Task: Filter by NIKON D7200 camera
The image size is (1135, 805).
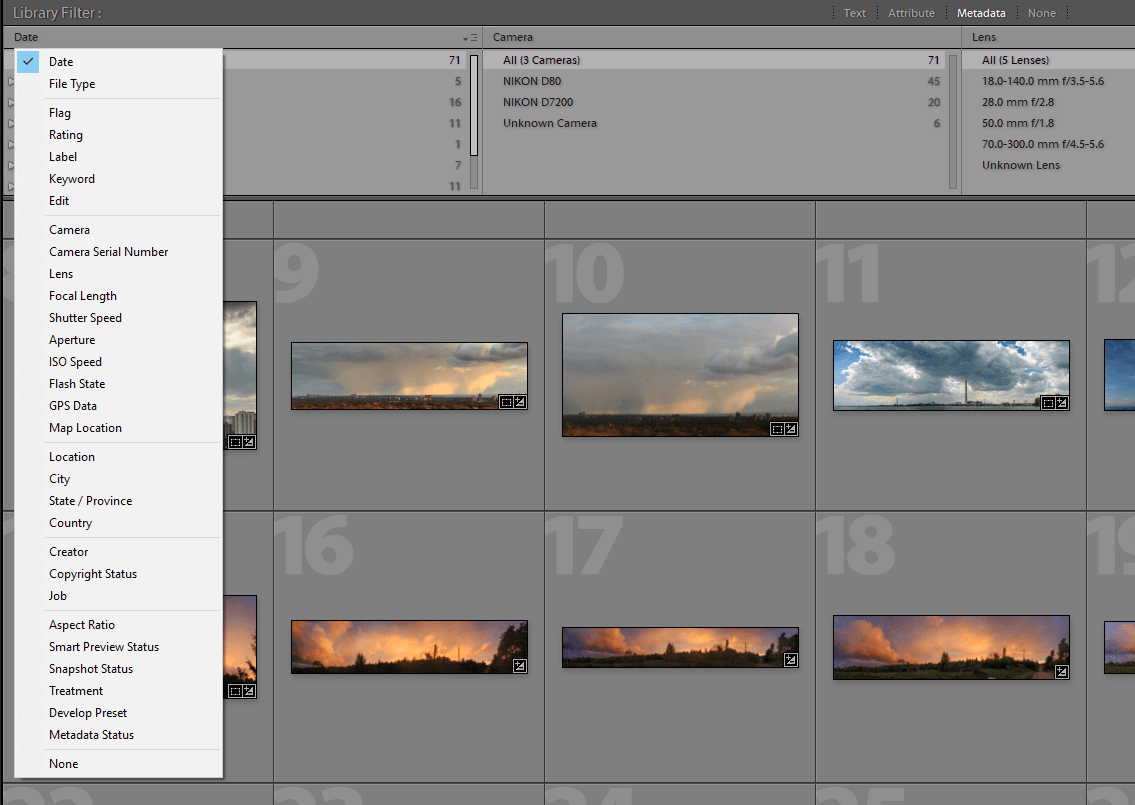Action: 715,102
